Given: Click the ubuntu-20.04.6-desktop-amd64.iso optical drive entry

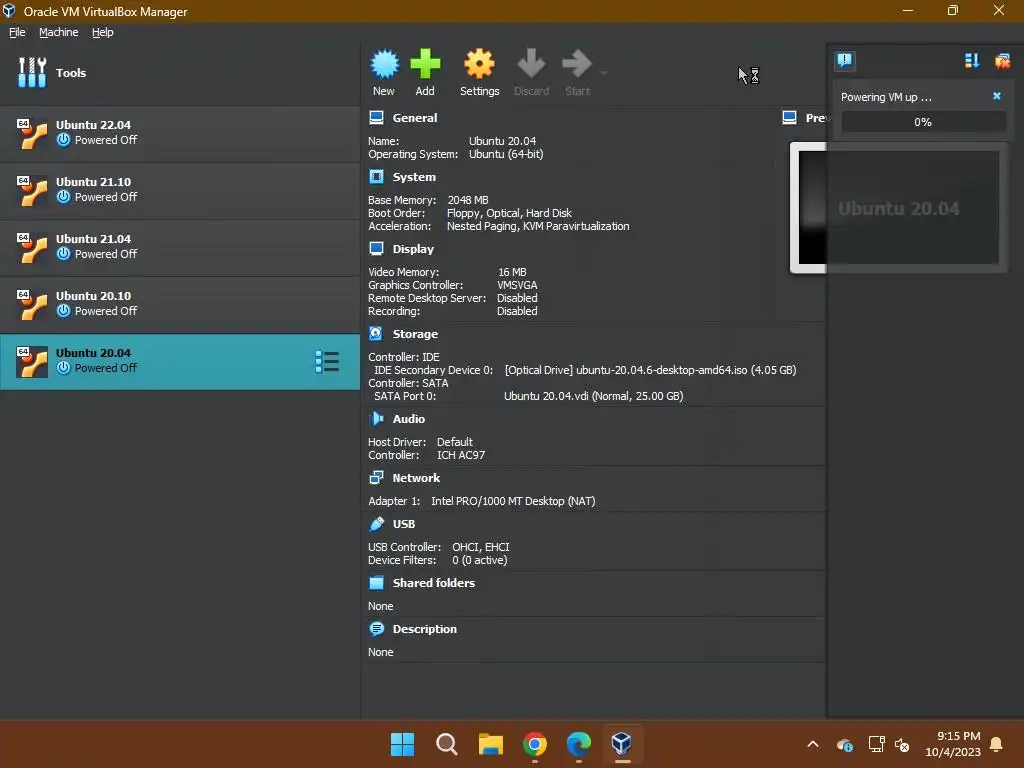Looking at the screenshot, I should [x=650, y=370].
